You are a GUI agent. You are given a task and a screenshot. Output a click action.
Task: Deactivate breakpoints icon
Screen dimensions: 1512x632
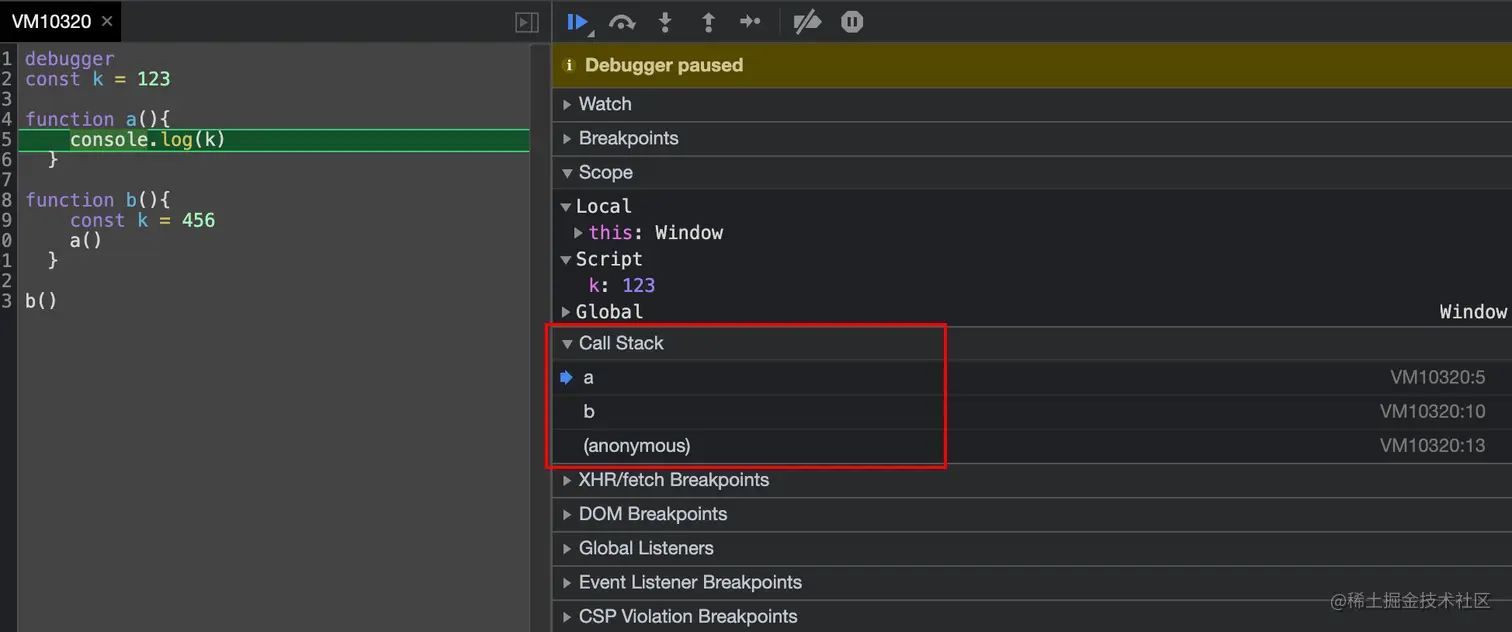(807, 22)
